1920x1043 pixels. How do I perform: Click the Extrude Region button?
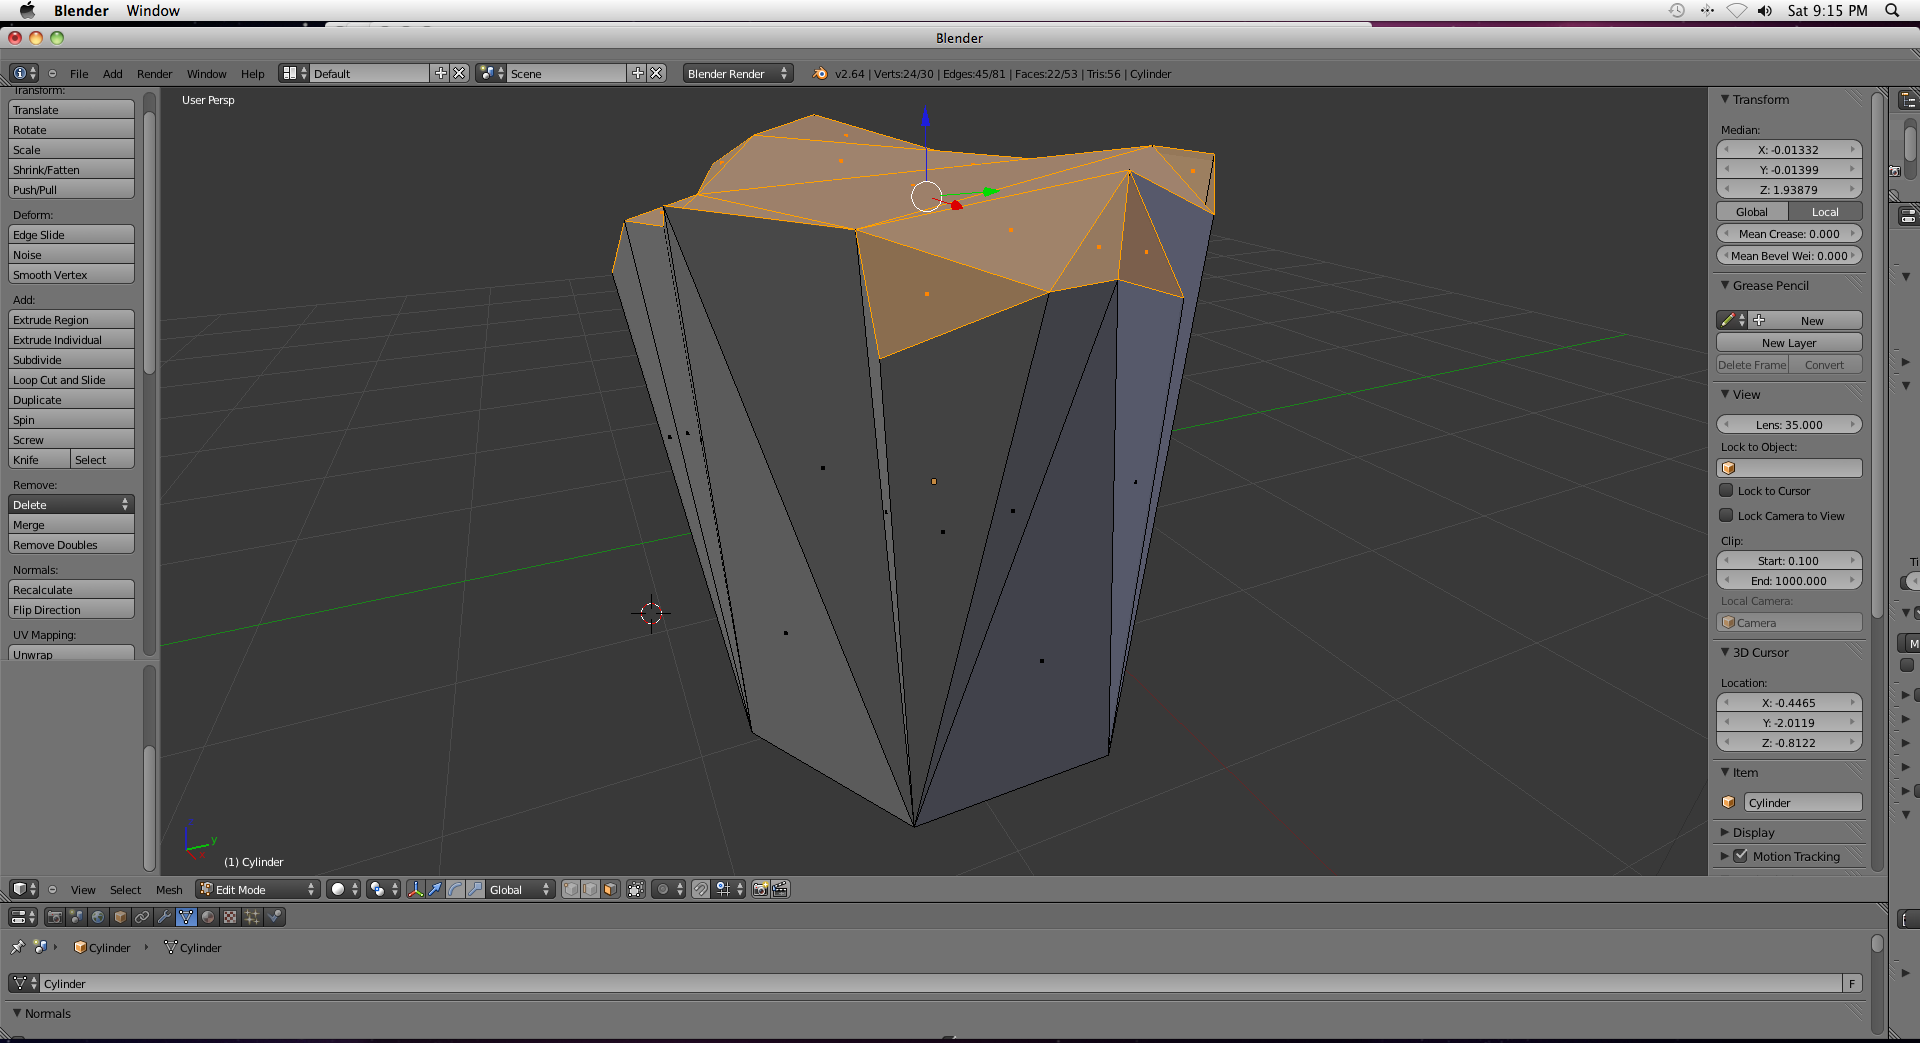click(71, 319)
